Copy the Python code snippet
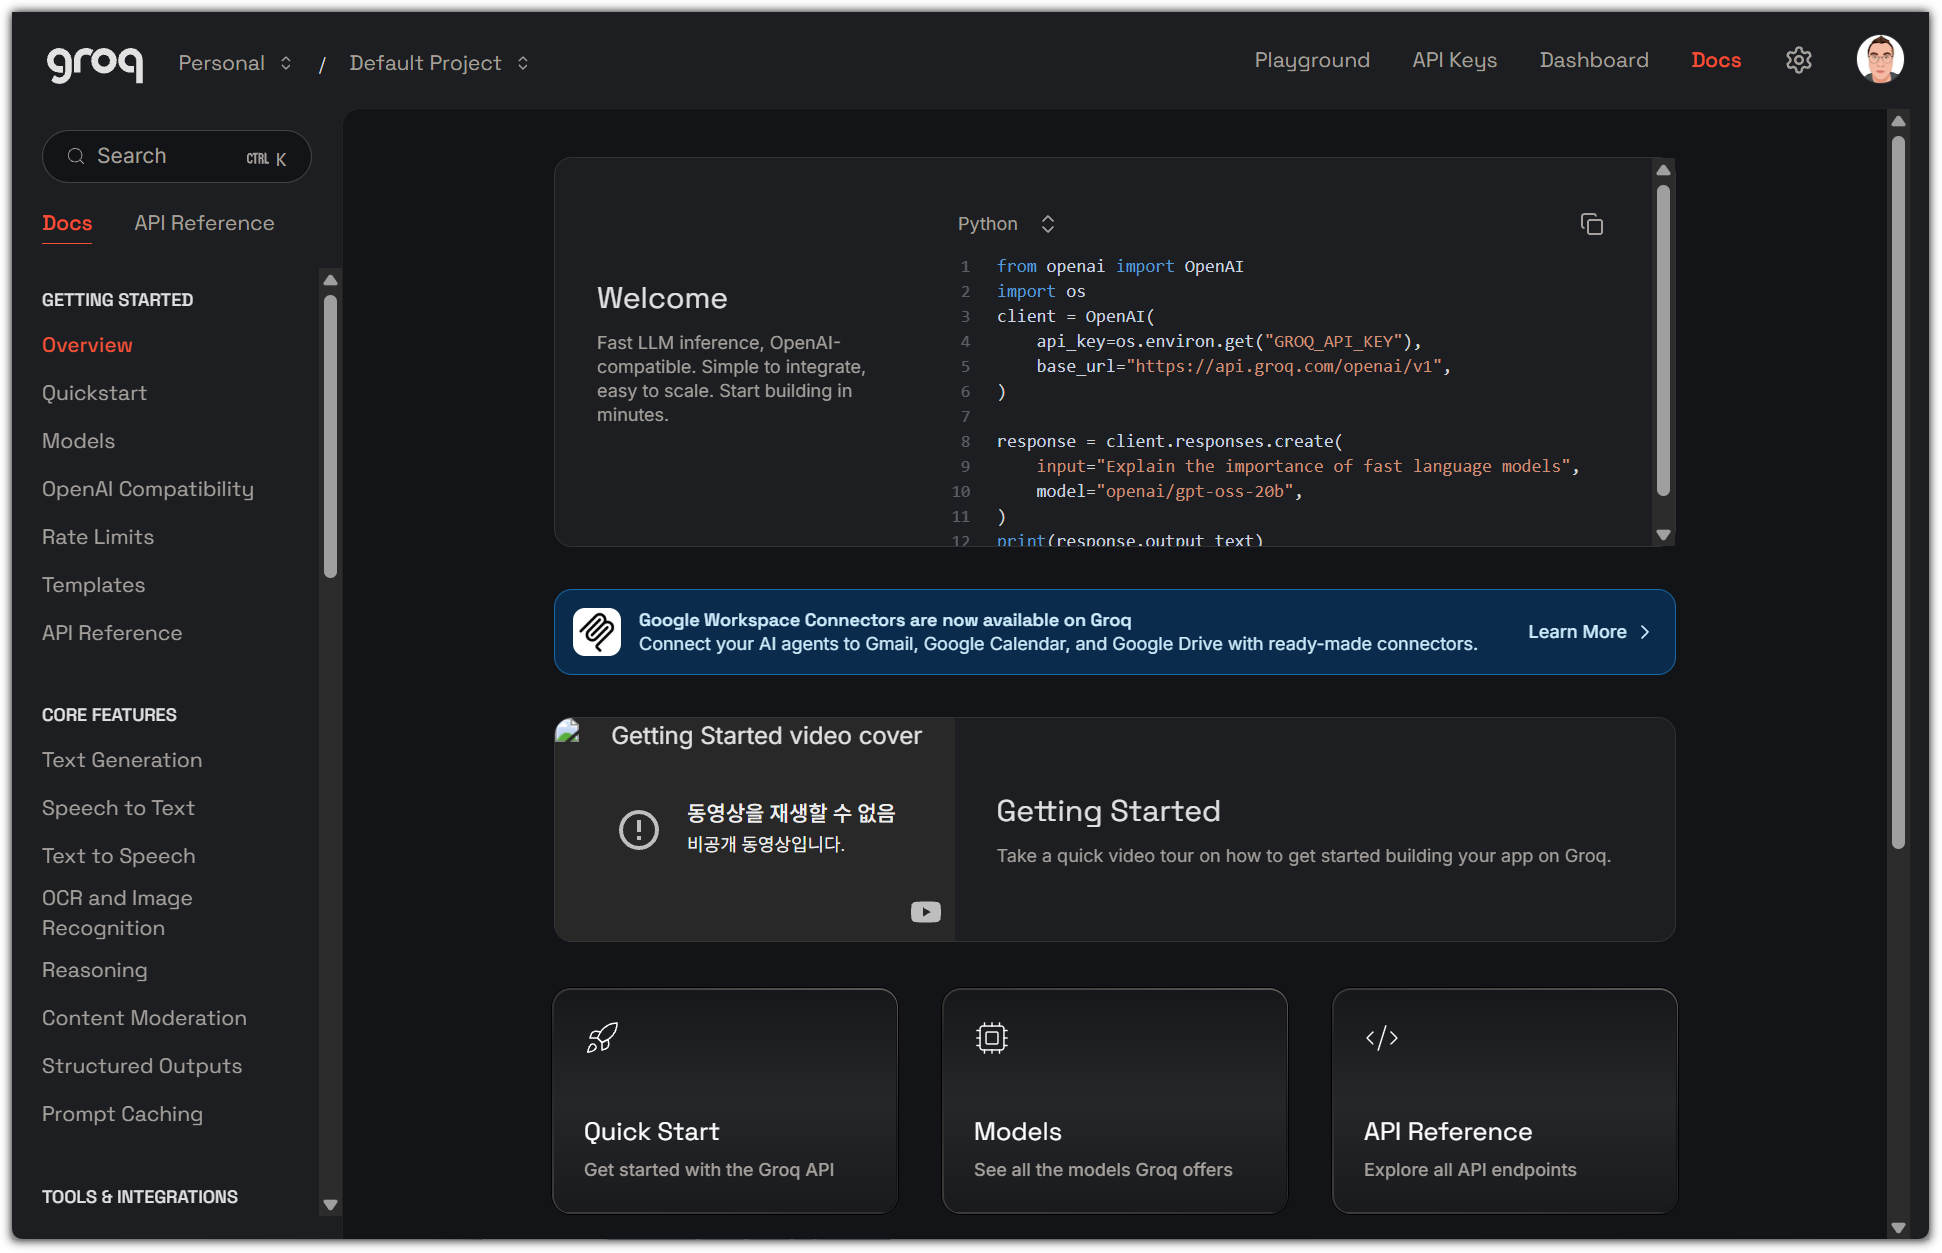1942x1253 pixels. coord(1591,224)
